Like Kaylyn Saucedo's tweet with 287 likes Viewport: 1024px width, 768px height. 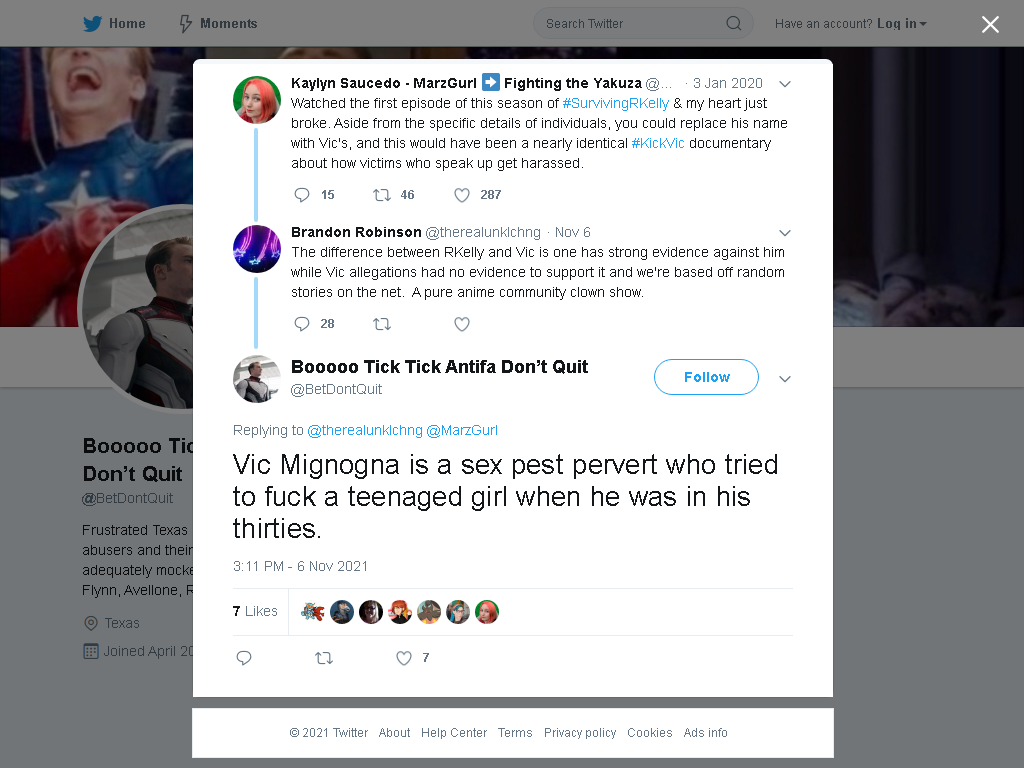[462, 195]
